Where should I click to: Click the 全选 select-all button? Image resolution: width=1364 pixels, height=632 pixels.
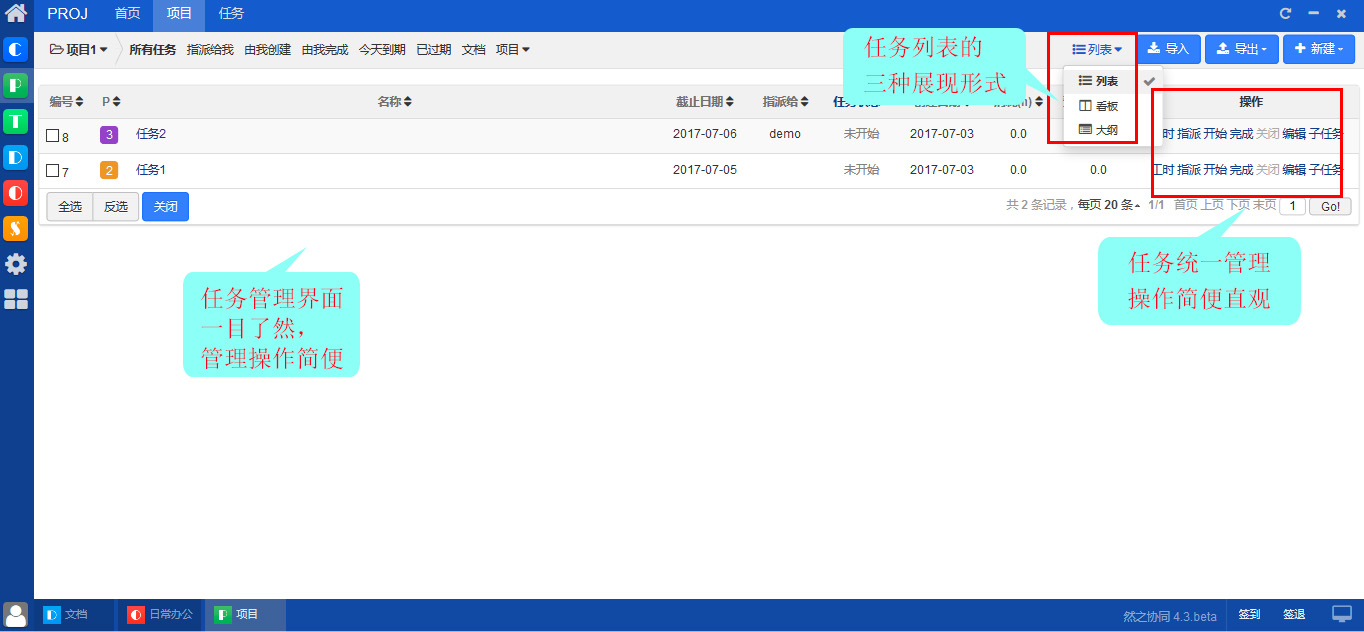tap(70, 206)
